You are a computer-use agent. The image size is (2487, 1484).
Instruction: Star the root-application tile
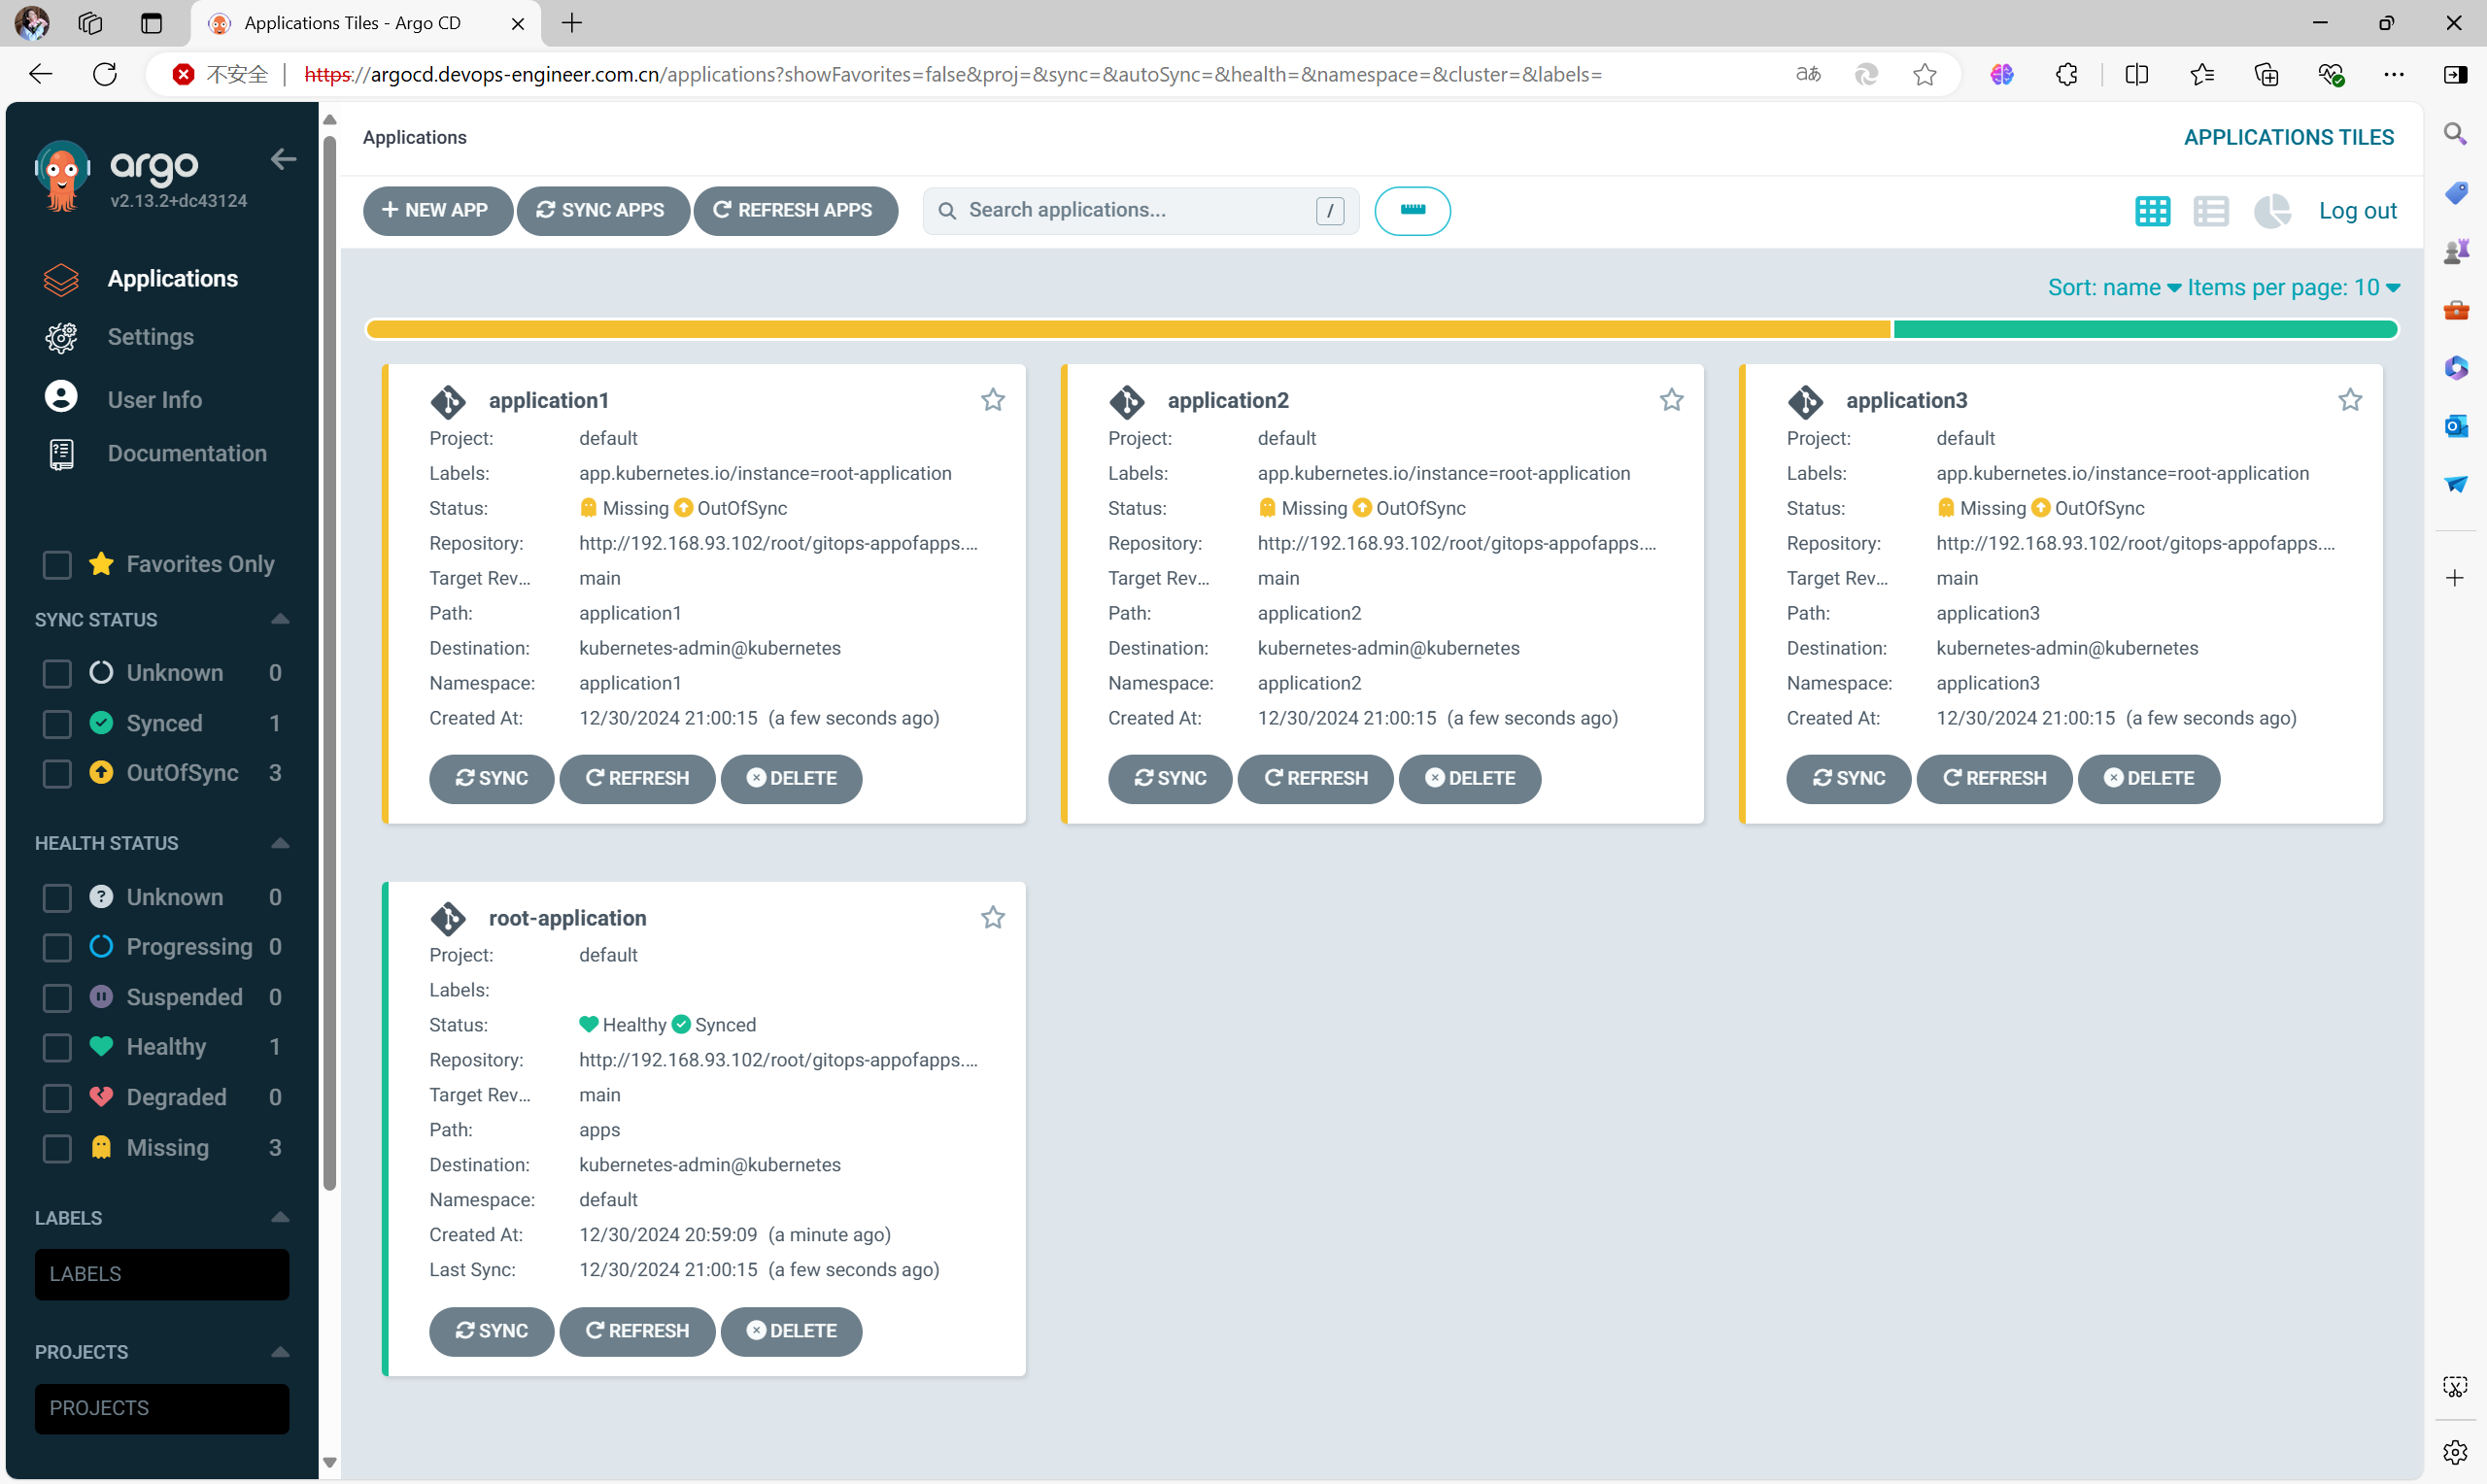pos(992,917)
